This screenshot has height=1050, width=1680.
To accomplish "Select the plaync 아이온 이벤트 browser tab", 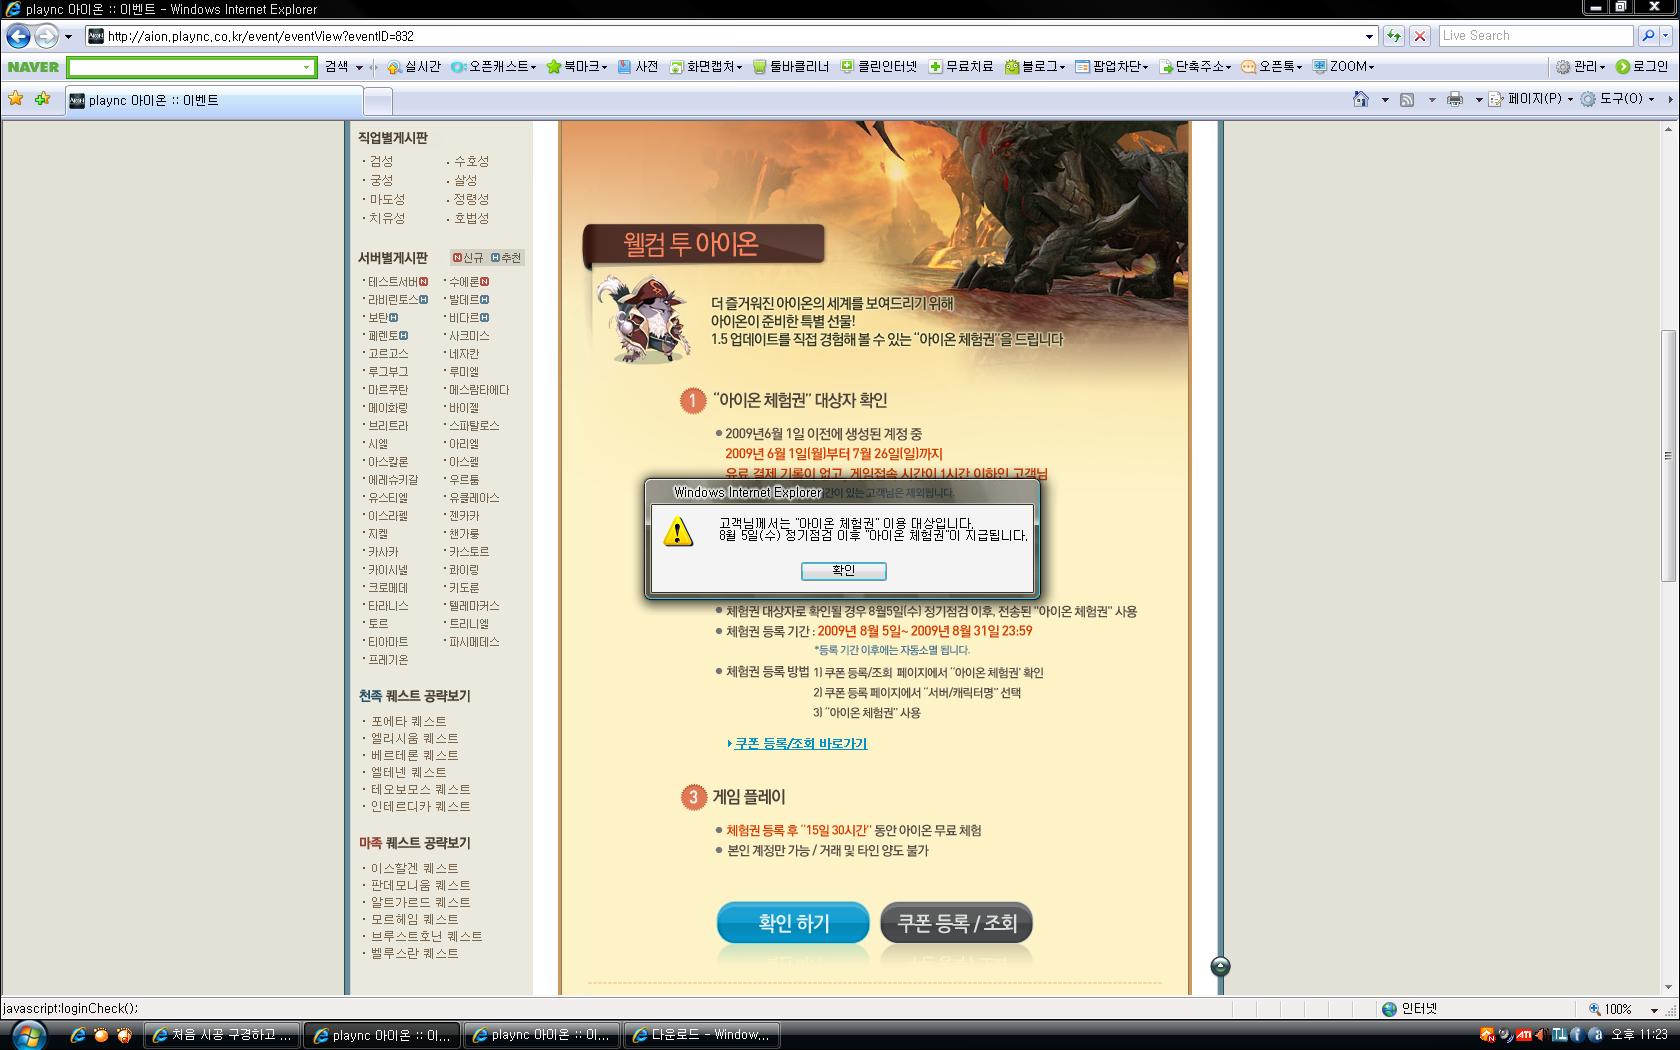I will tap(213, 101).
